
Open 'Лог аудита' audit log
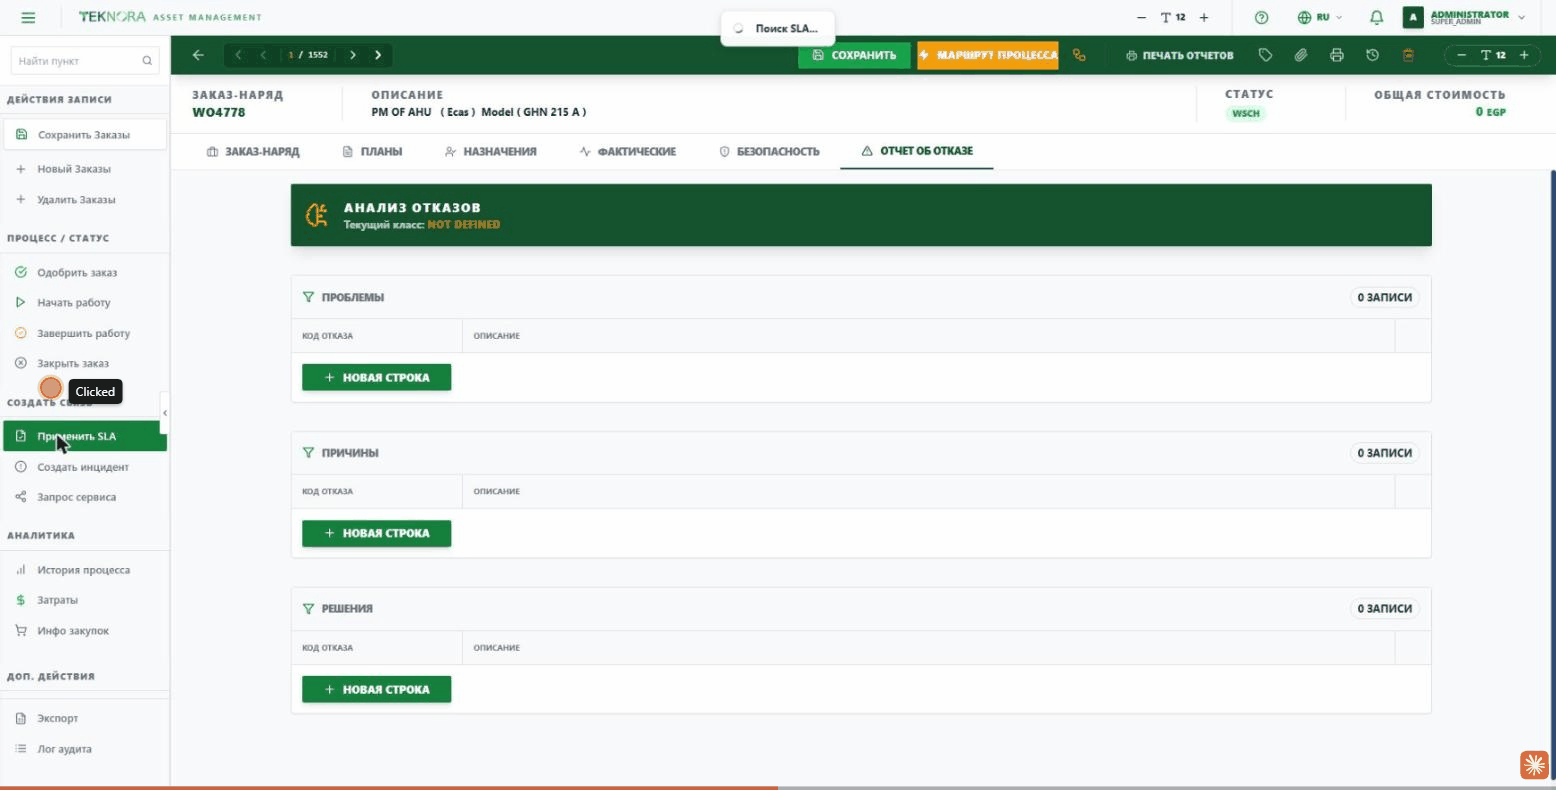point(85,749)
